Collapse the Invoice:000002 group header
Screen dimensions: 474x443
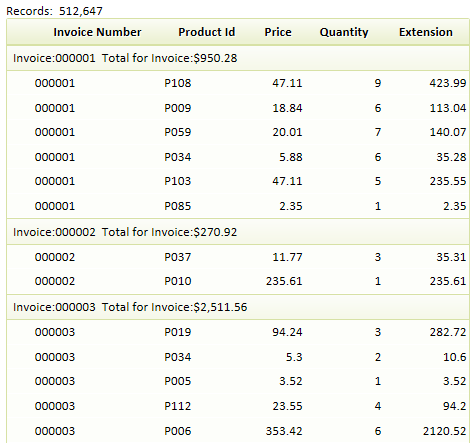pyautogui.click(x=238, y=232)
